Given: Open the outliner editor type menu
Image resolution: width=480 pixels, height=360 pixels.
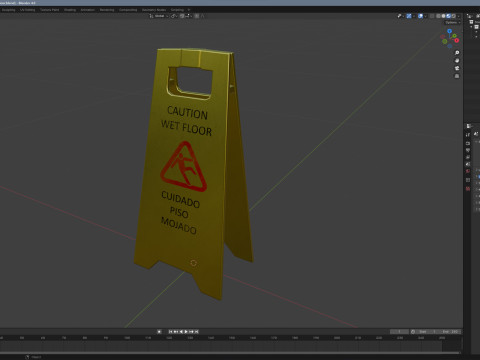Looking at the screenshot, I should 470,16.
